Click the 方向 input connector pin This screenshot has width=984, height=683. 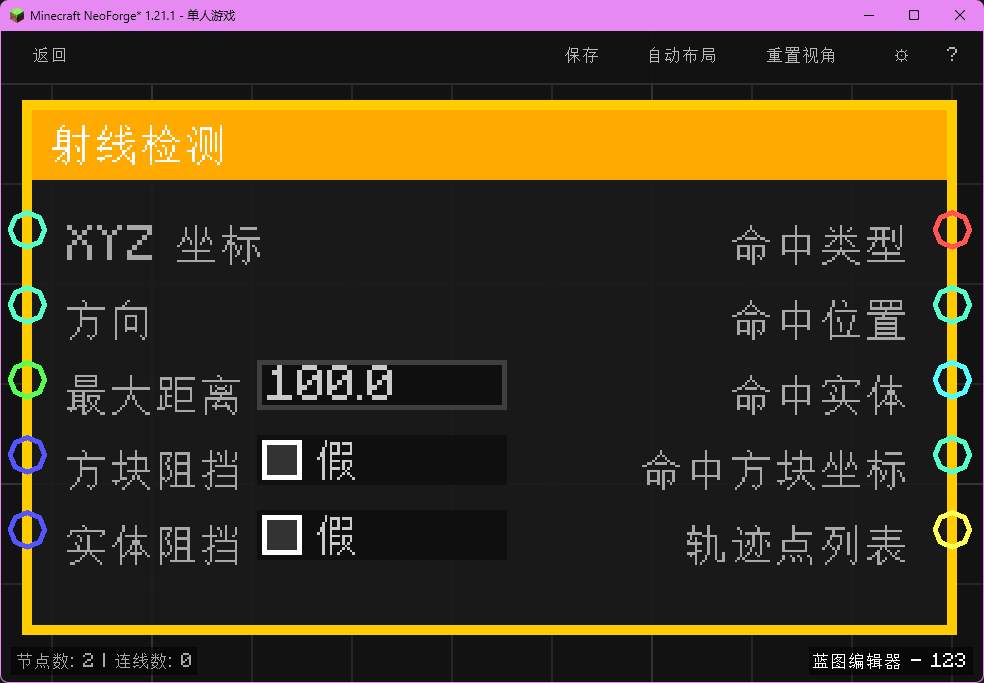click(x=27, y=305)
